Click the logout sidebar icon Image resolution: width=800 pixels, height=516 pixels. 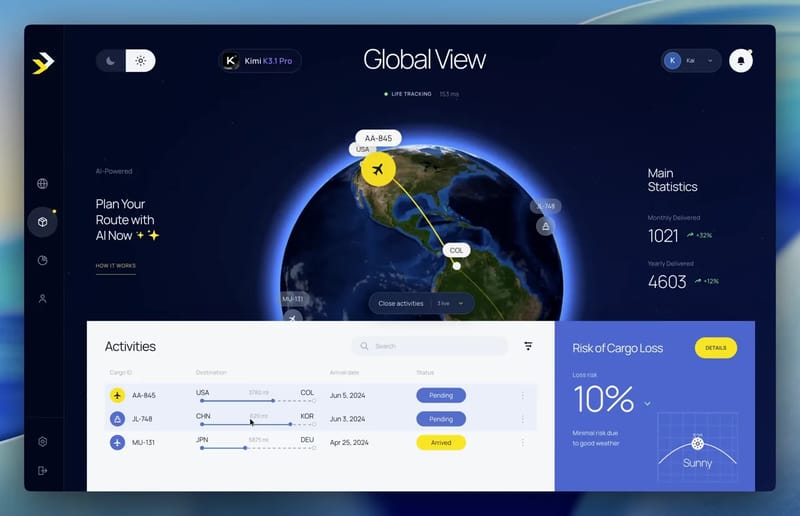point(42,471)
